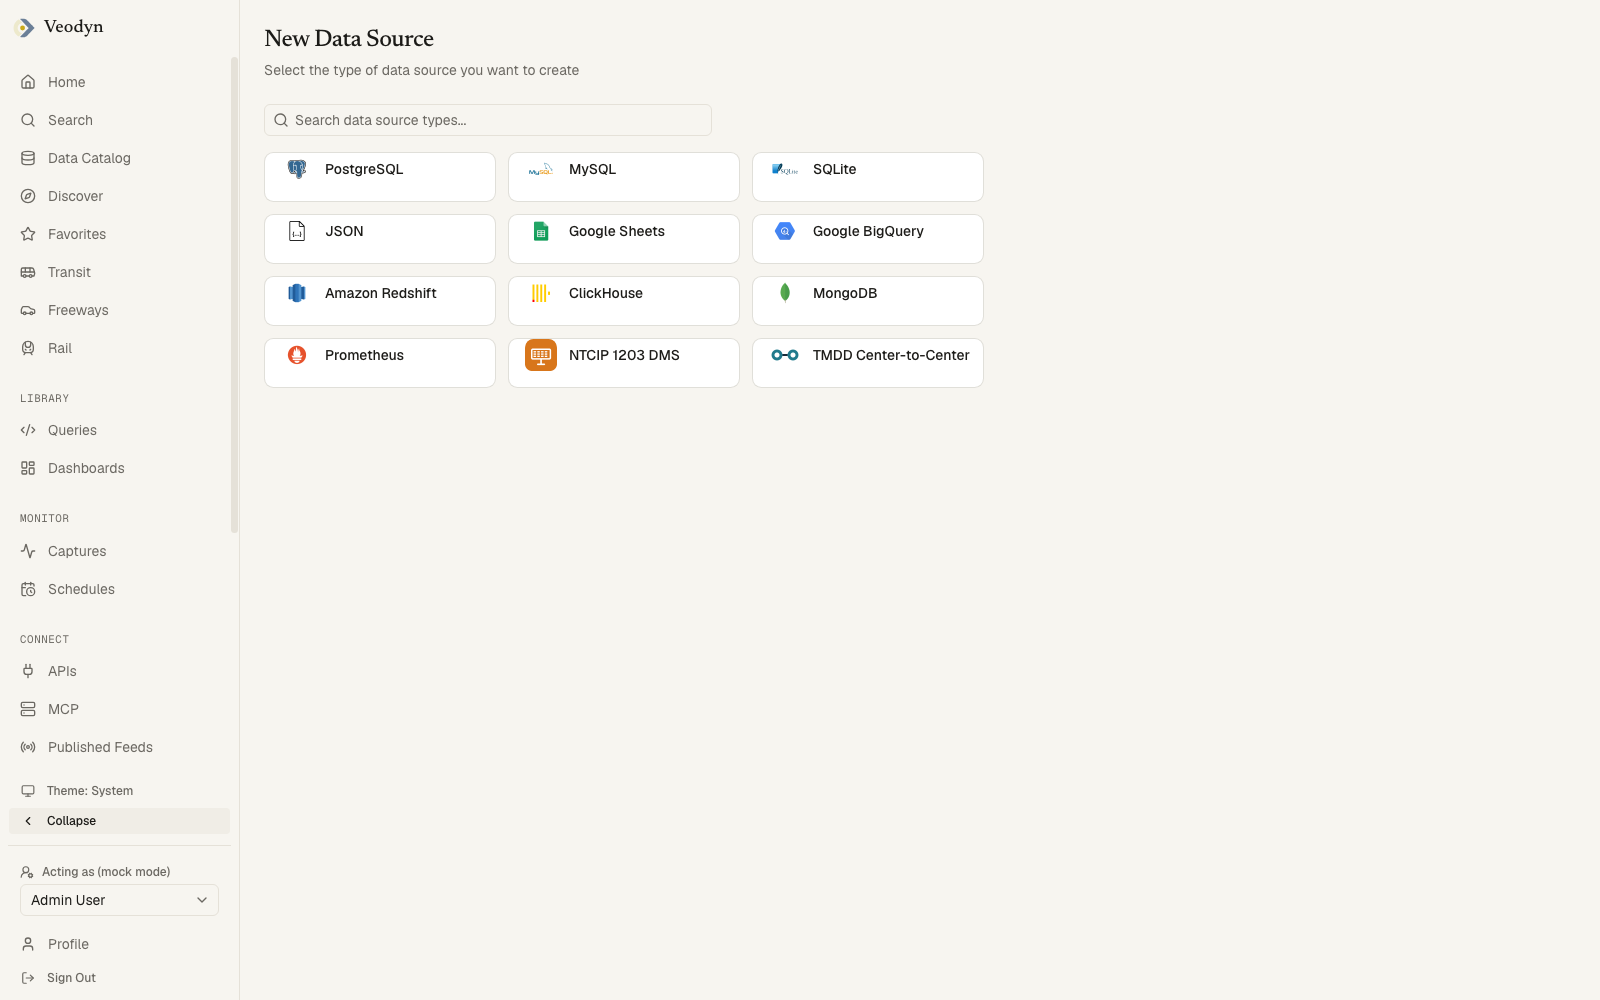
Task: Navigate to Favorites menu item
Action: (x=119, y=234)
